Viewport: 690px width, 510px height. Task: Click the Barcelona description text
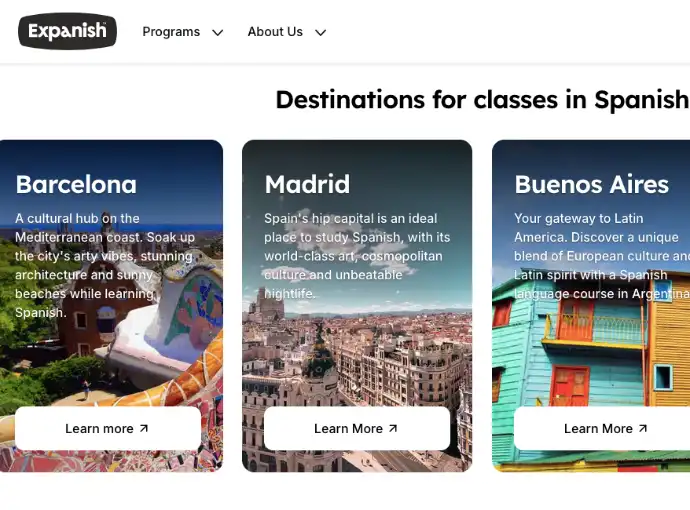click(105, 265)
